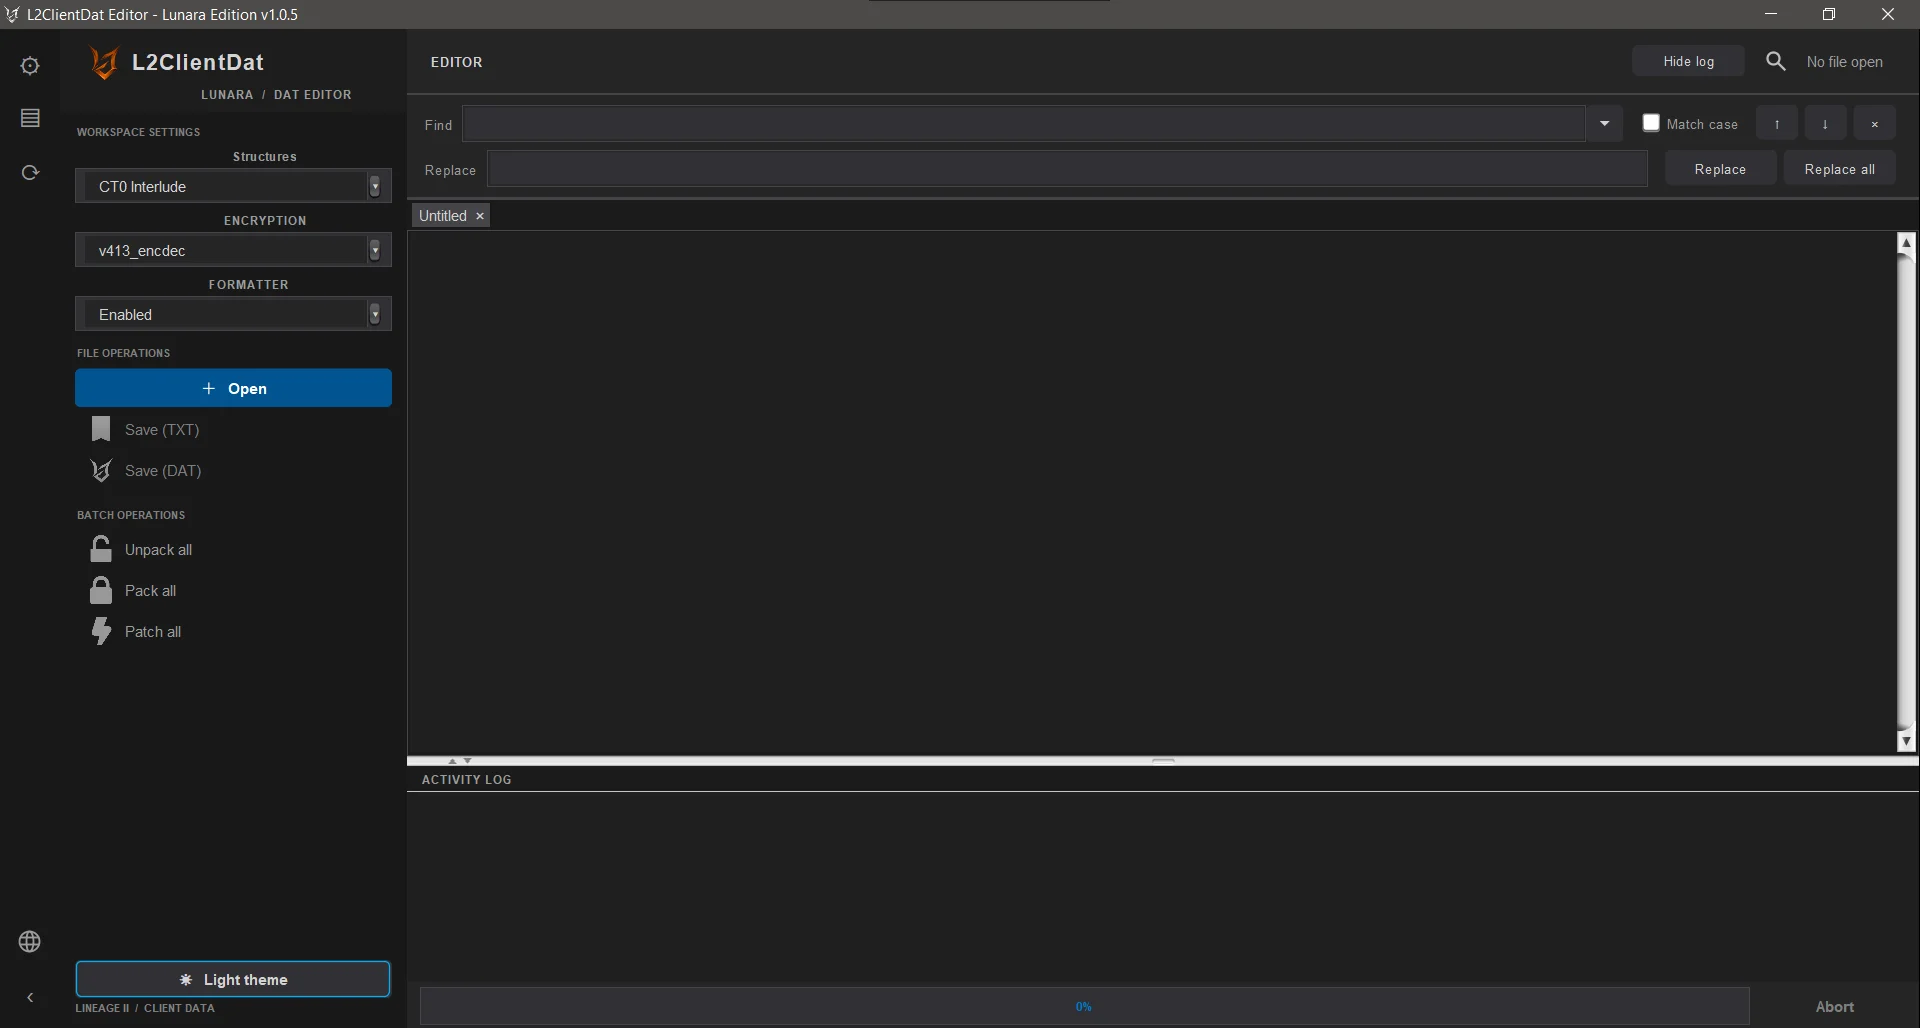Expand the Find history dropdown arrow

tap(1604, 124)
